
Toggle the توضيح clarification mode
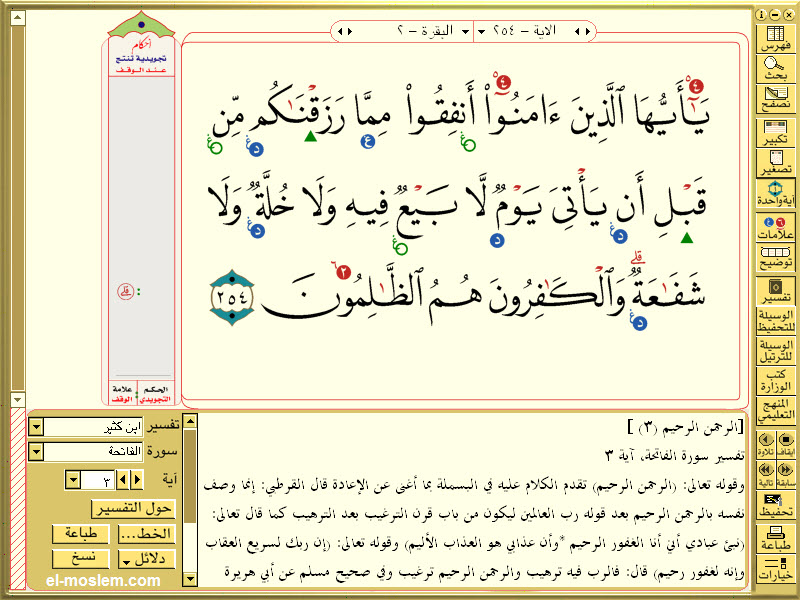[775, 257]
